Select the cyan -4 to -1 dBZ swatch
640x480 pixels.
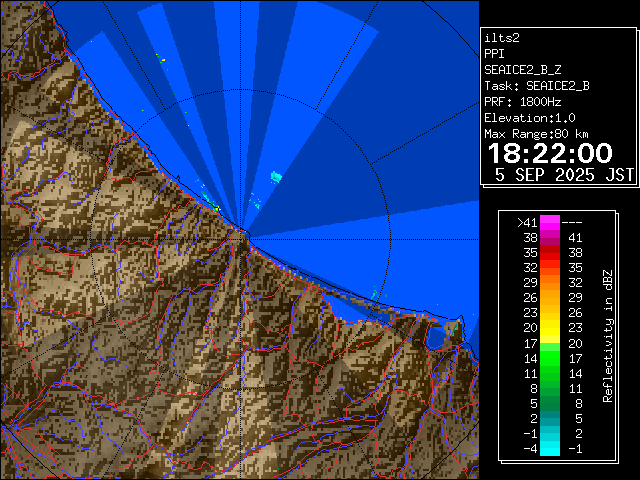(x=549, y=447)
